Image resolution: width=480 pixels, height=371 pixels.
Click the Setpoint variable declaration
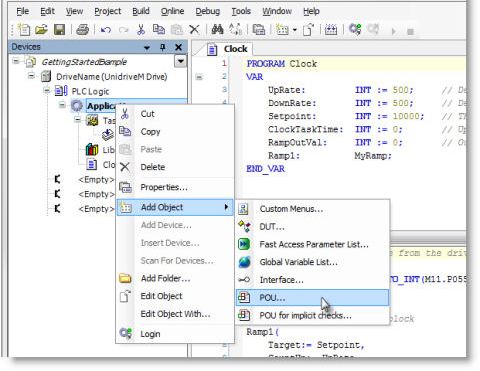[x=346, y=116]
